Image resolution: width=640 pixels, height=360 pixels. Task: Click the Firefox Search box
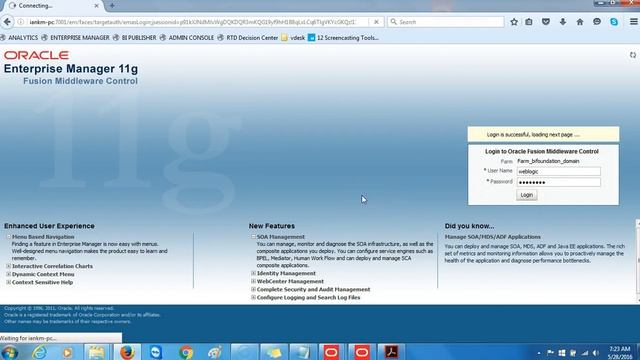pyautogui.click(x=446, y=22)
